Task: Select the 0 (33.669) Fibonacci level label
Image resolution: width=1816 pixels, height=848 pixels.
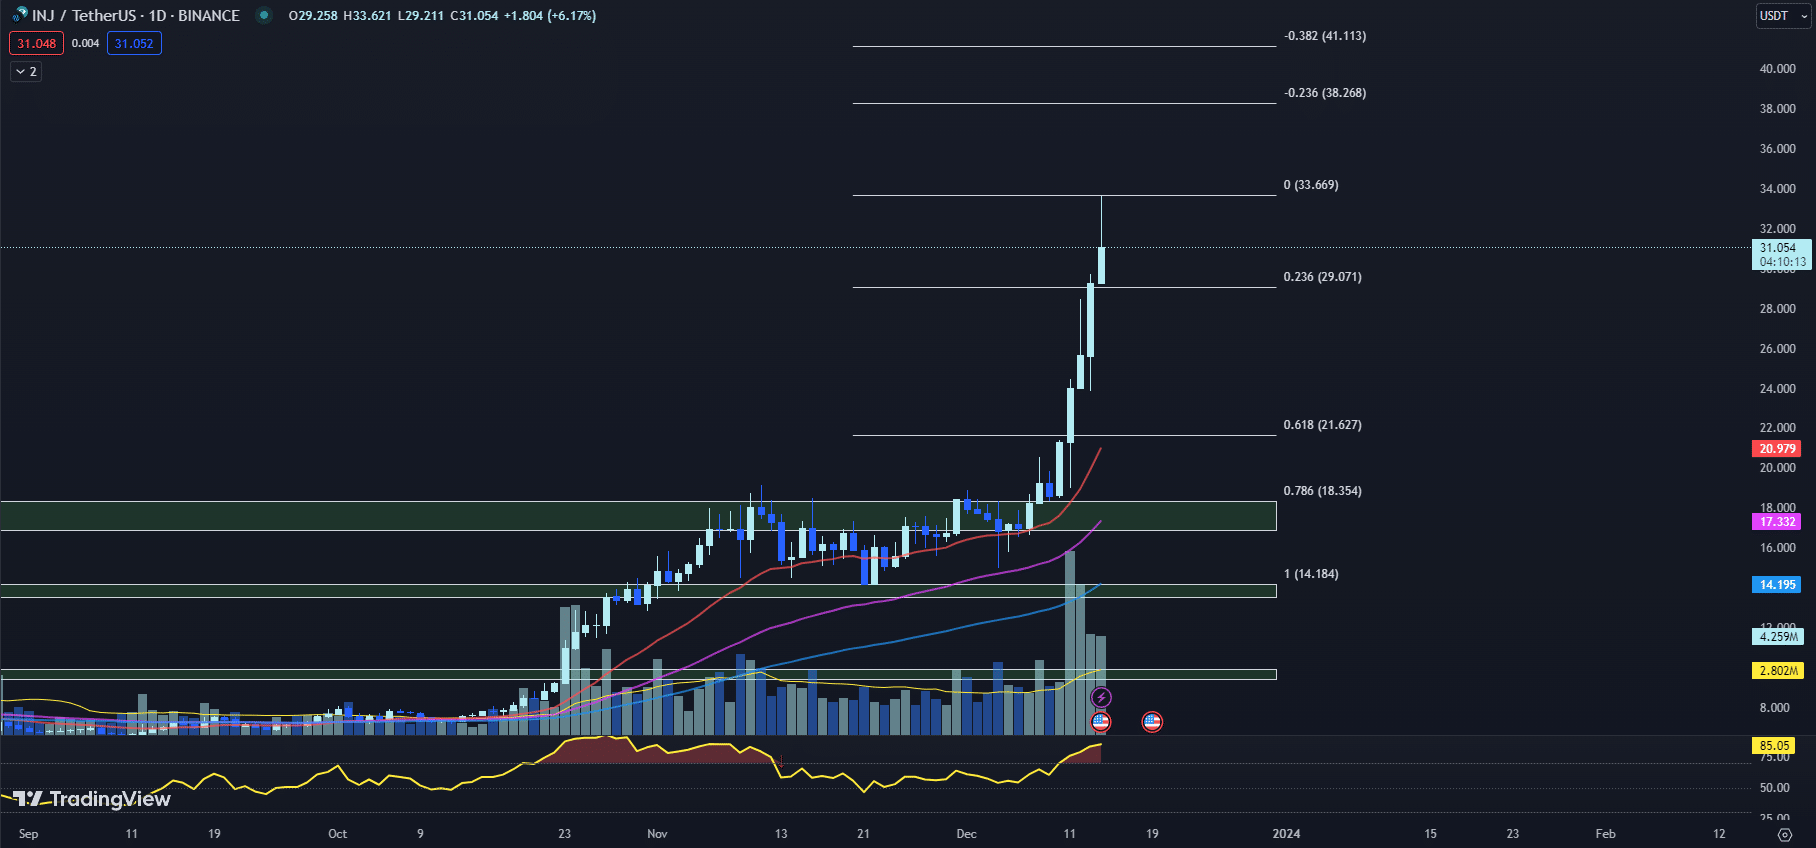Action: [1310, 185]
